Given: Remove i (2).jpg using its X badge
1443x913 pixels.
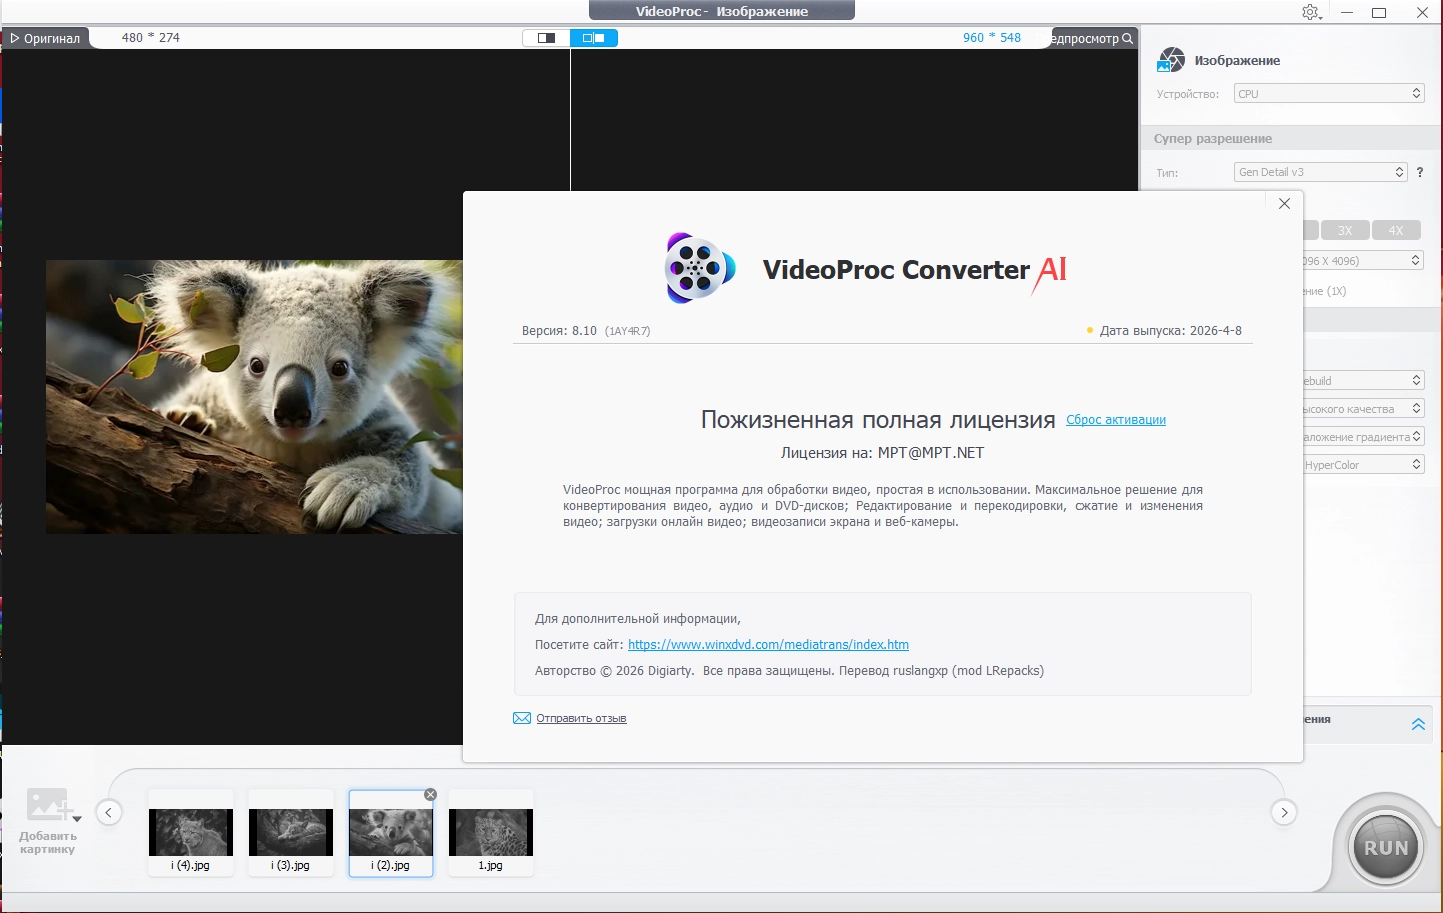Looking at the screenshot, I should (430, 794).
